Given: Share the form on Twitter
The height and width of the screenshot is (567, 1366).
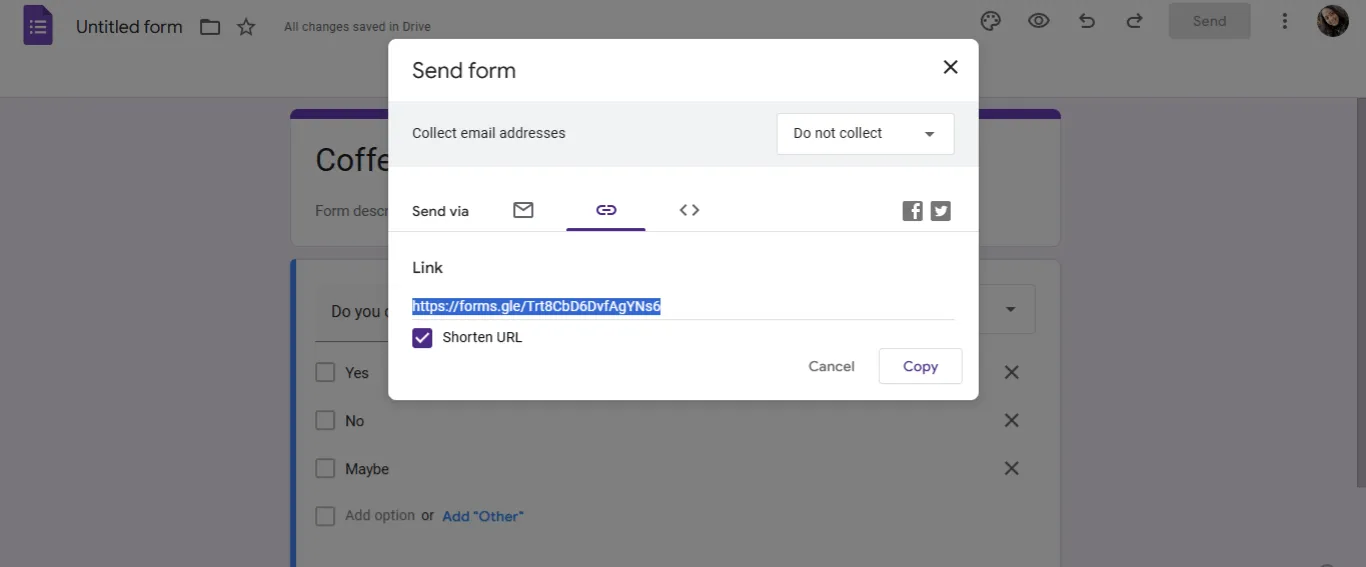Looking at the screenshot, I should pos(940,211).
